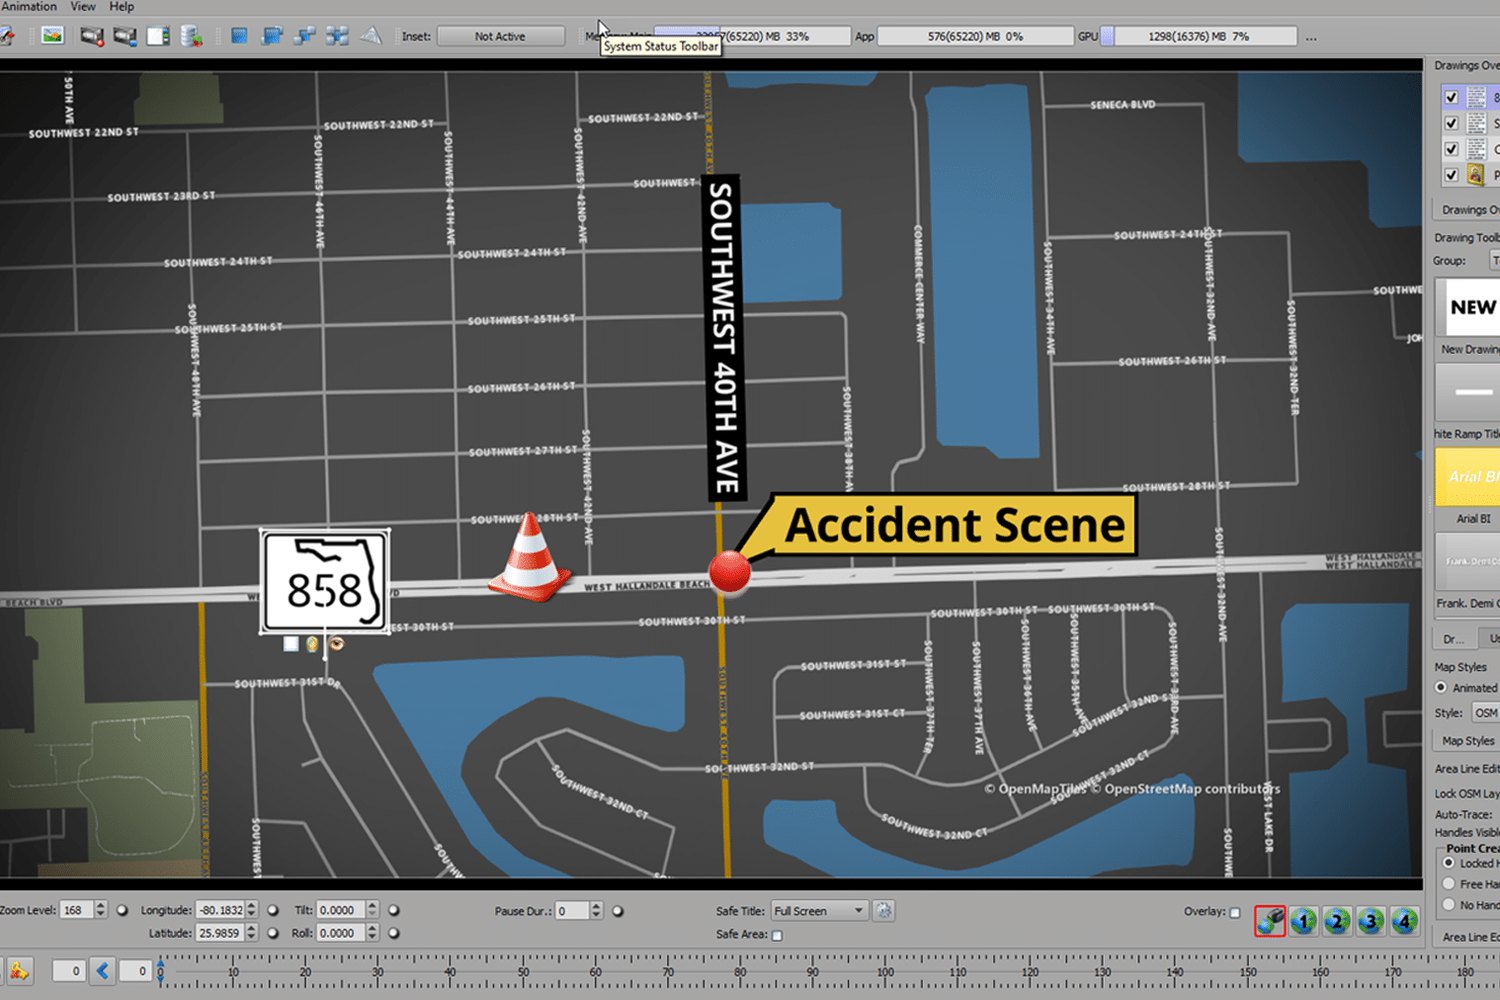Viewport: 1500px width, 1000px height.
Task: Select the Locked handles radio option
Action: point(1448,862)
